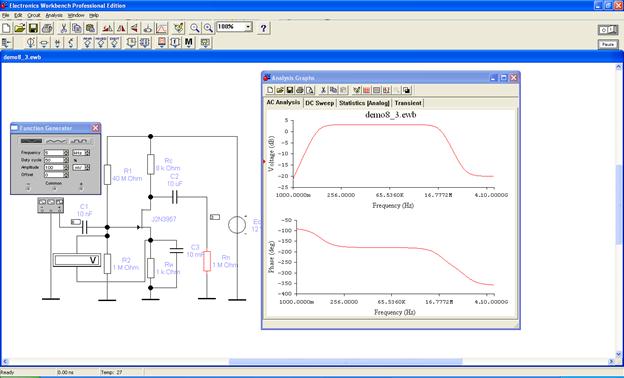Click the component properties icon
This screenshot has height=378, width=624.
179,28
